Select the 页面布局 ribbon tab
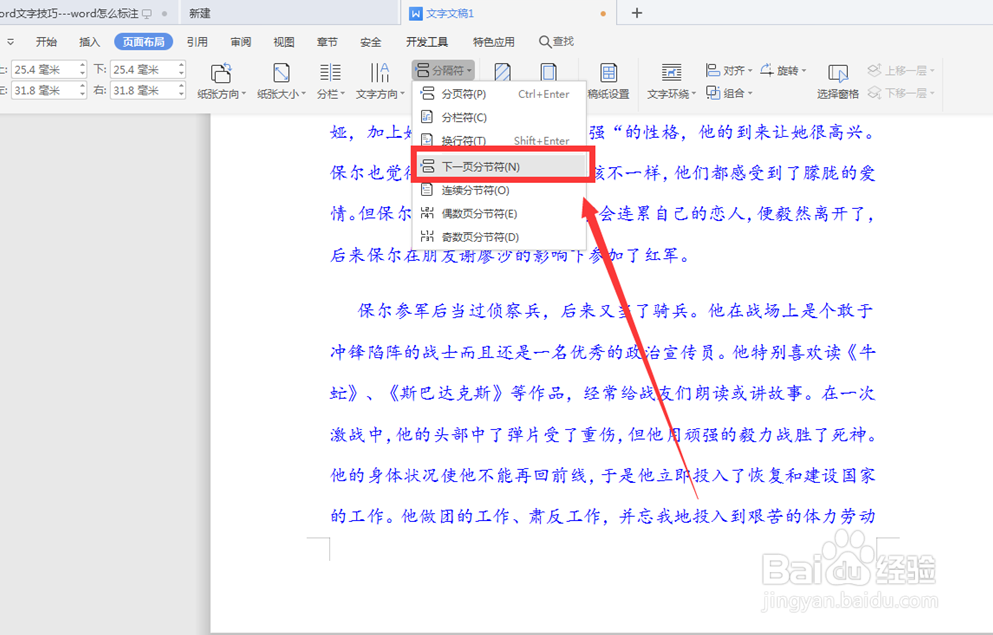993x635 pixels. [144, 42]
